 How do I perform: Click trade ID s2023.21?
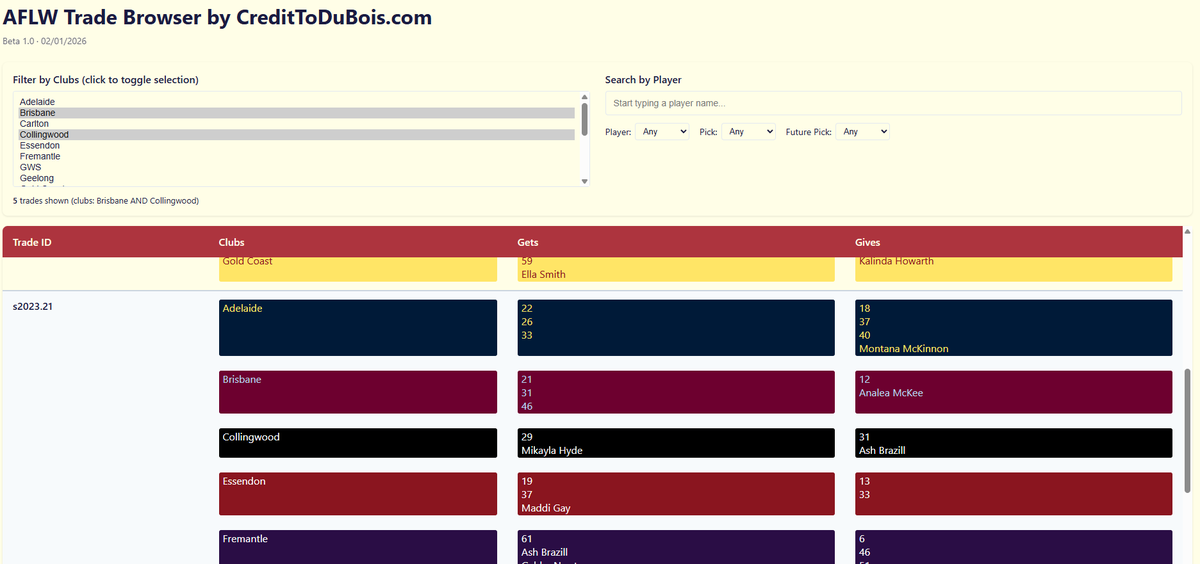point(33,307)
